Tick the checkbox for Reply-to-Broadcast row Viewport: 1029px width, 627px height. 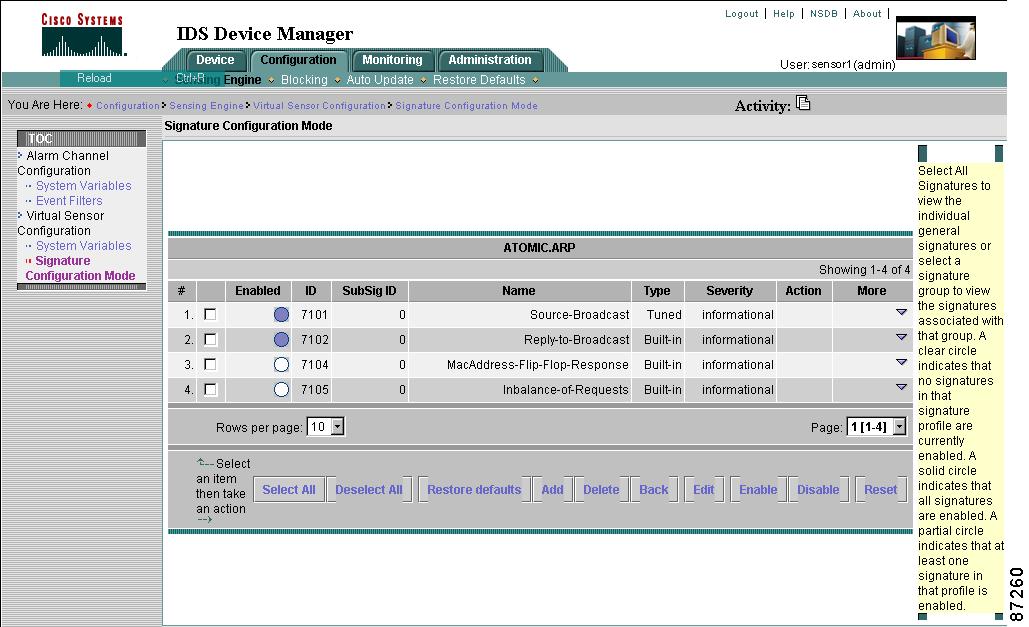tap(210, 340)
